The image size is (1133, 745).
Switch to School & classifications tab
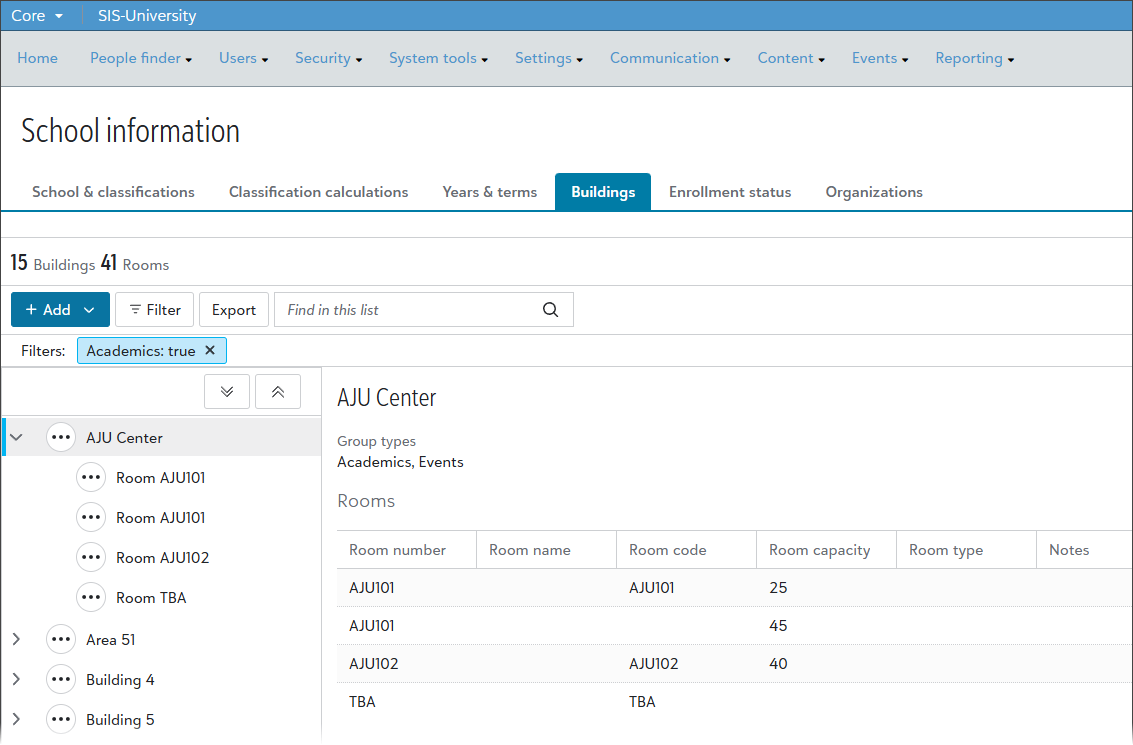[113, 192]
